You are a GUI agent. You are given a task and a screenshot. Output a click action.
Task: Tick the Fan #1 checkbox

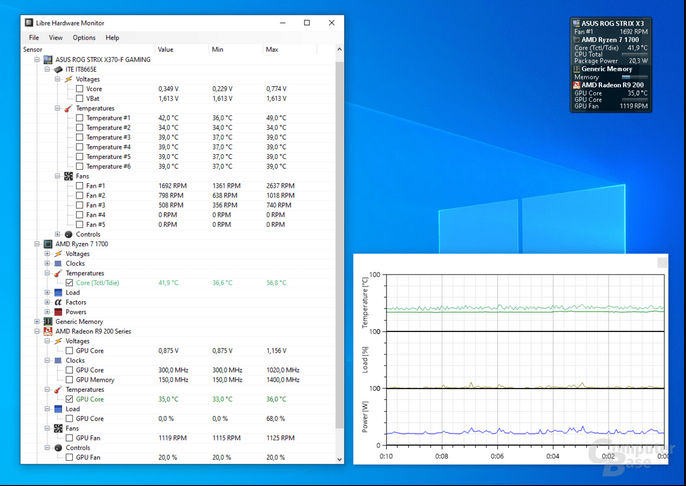pos(79,185)
